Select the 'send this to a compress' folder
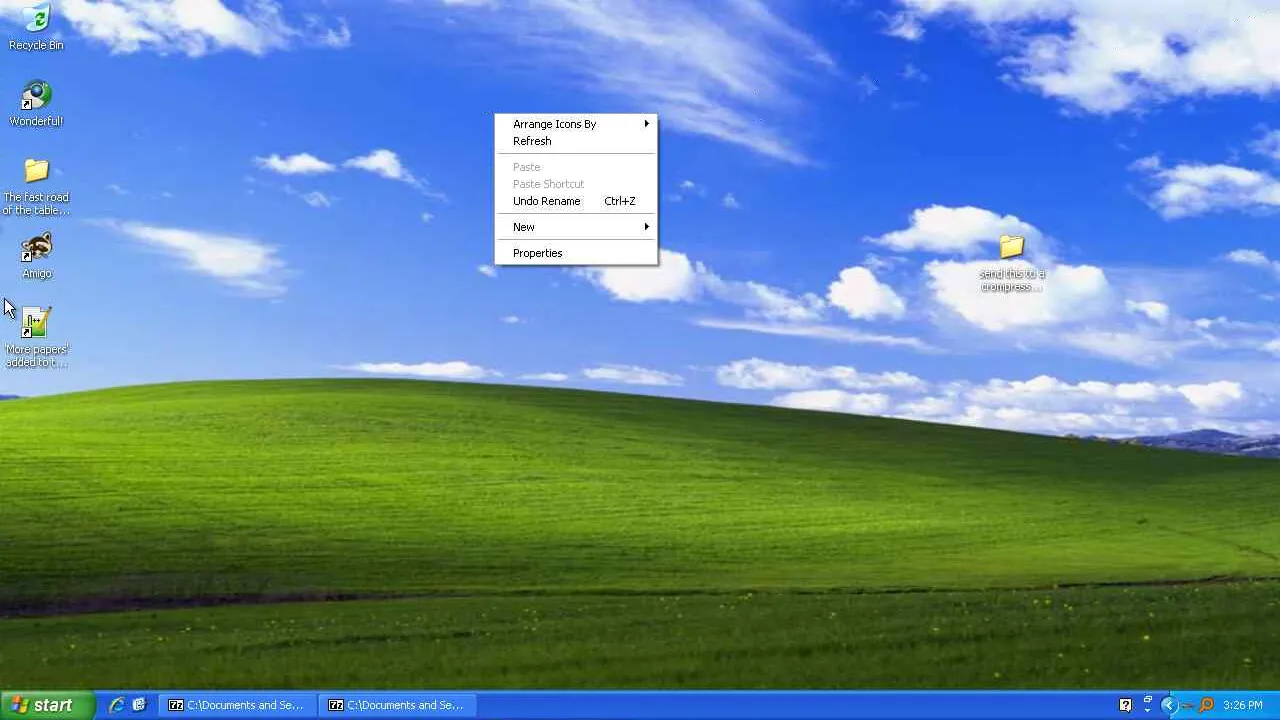Image resolution: width=1280 pixels, height=720 pixels. click(1012, 263)
